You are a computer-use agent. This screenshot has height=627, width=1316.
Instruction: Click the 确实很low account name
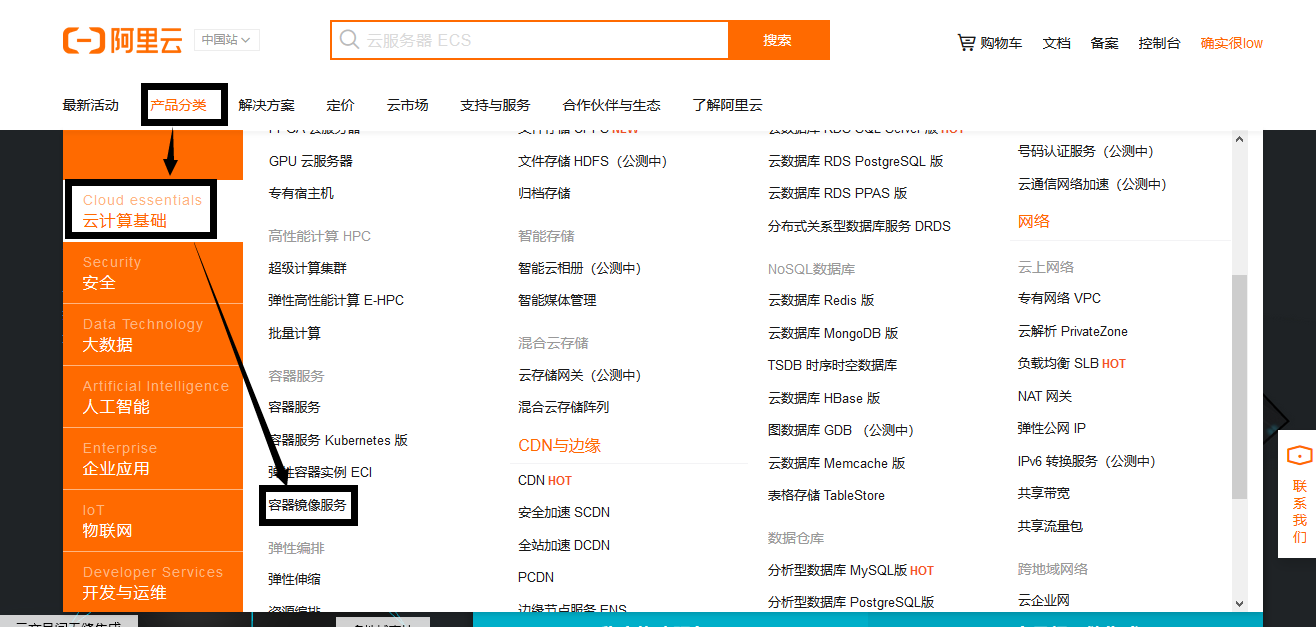click(1231, 43)
